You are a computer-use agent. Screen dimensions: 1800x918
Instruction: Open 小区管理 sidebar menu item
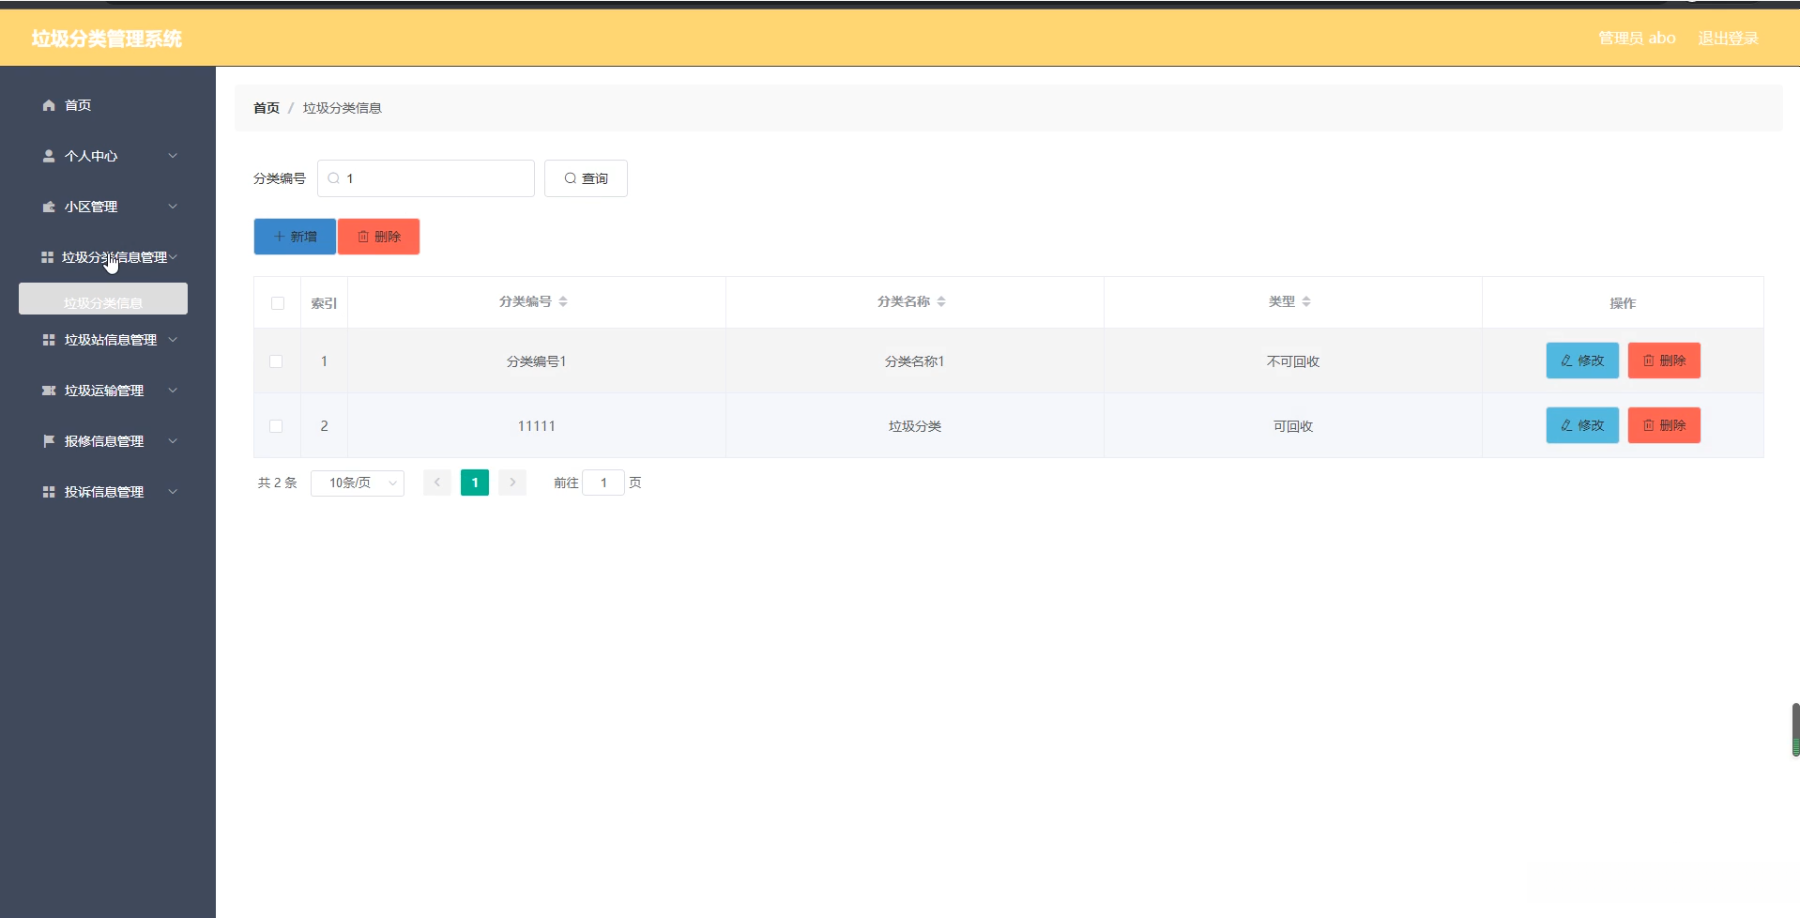point(107,207)
